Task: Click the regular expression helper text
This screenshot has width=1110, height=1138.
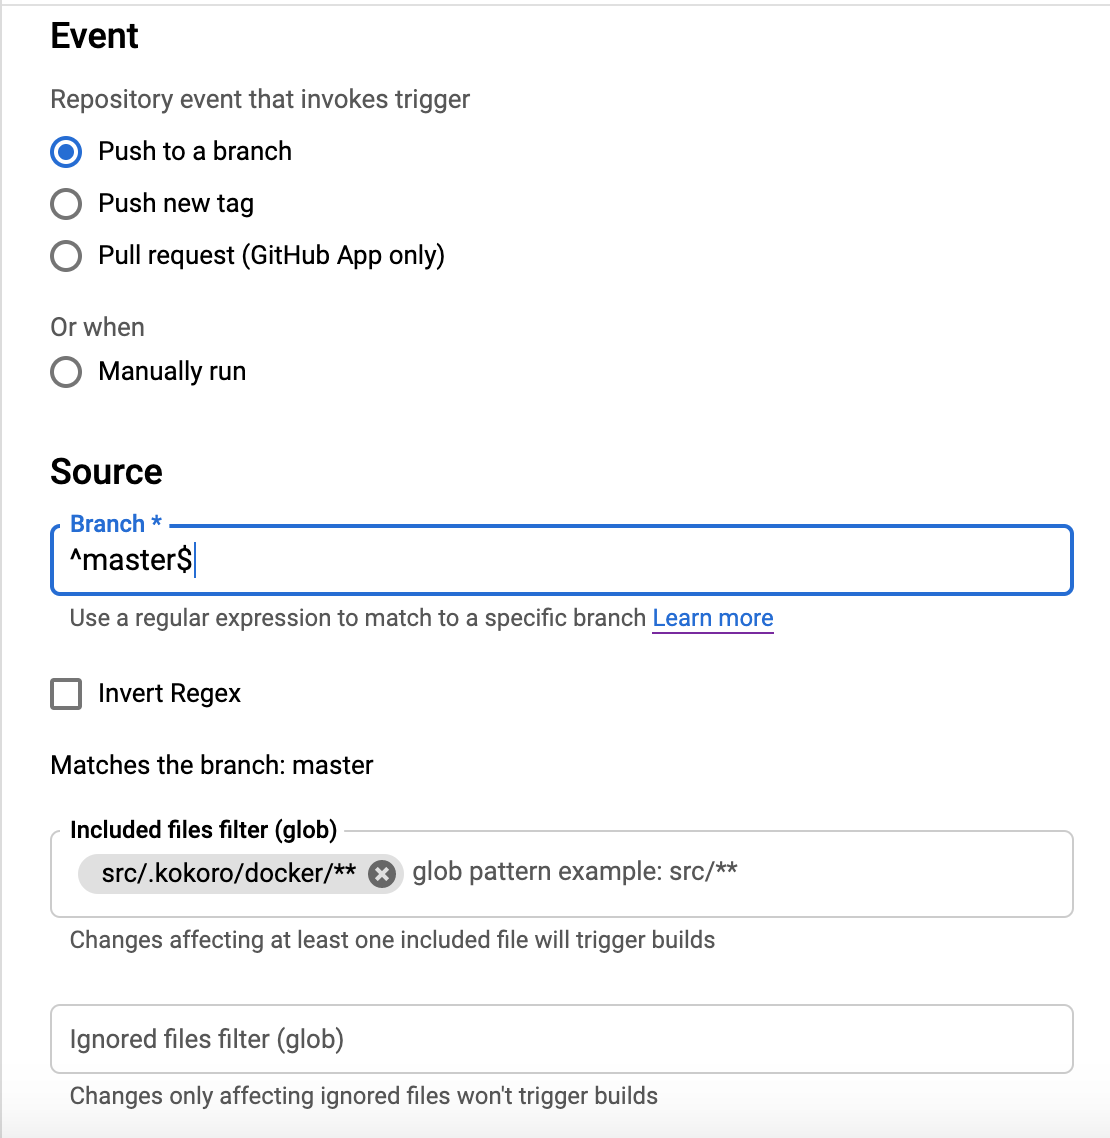Action: click(x=358, y=618)
